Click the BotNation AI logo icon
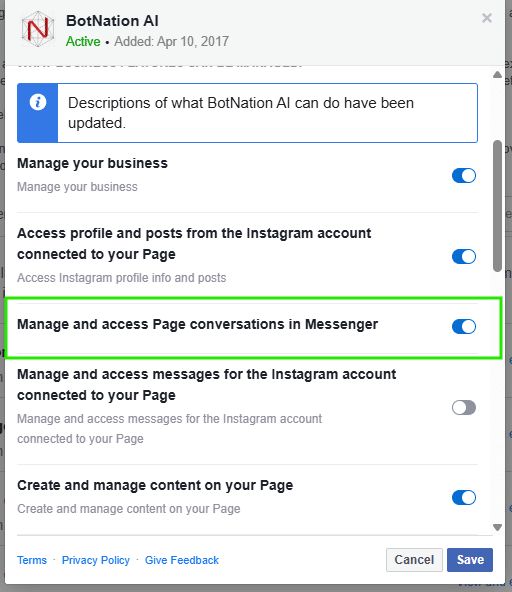The height and width of the screenshot is (592, 512). 38,29
